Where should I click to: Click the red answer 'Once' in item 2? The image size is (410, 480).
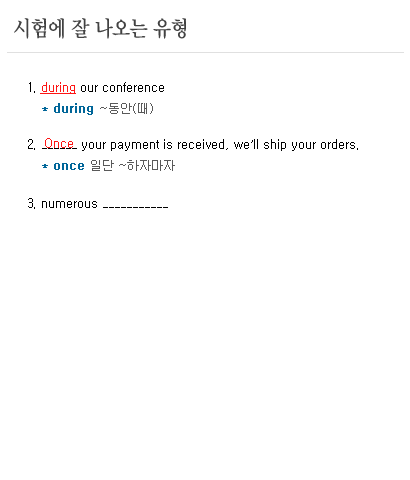click(x=59, y=143)
